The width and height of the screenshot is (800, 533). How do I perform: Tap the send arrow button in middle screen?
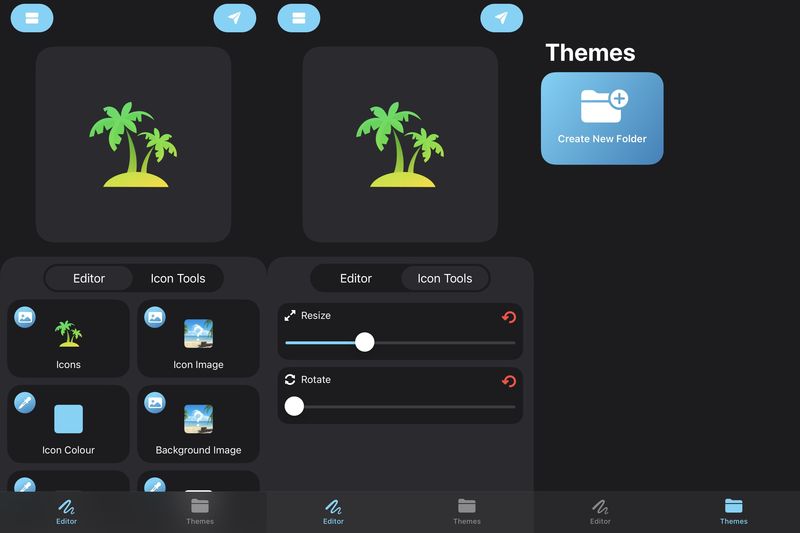coord(502,18)
